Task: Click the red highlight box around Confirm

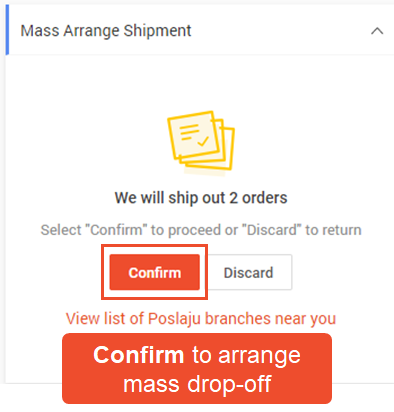Action: (x=155, y=272)
